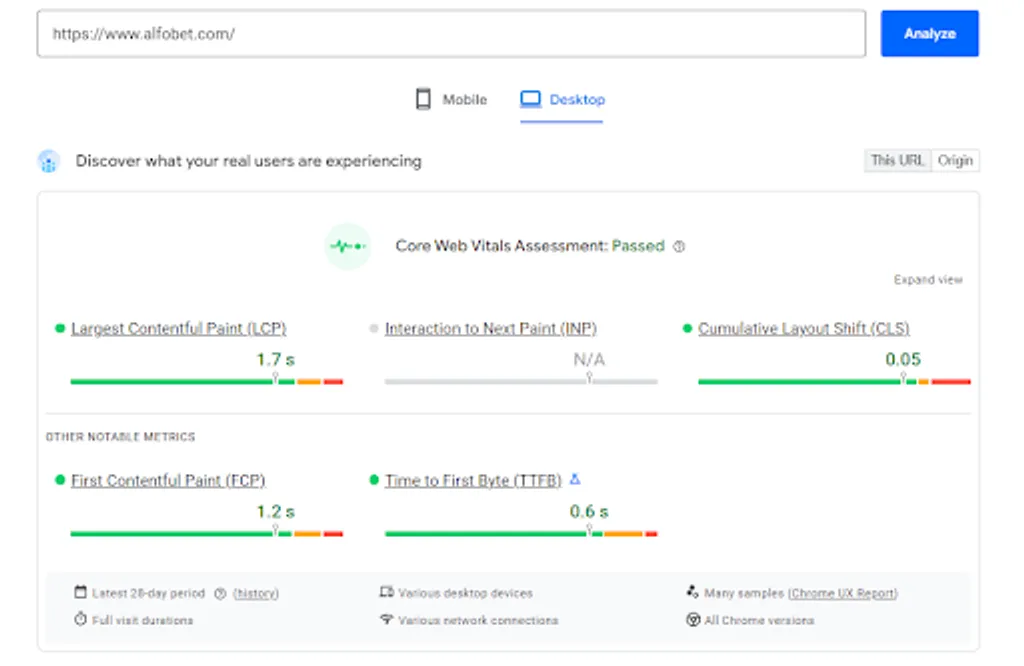Click the experimental flask icon beside TTFB
Image resolution: width=1024 pixels, height=666 pixels.
click(575, 479)
